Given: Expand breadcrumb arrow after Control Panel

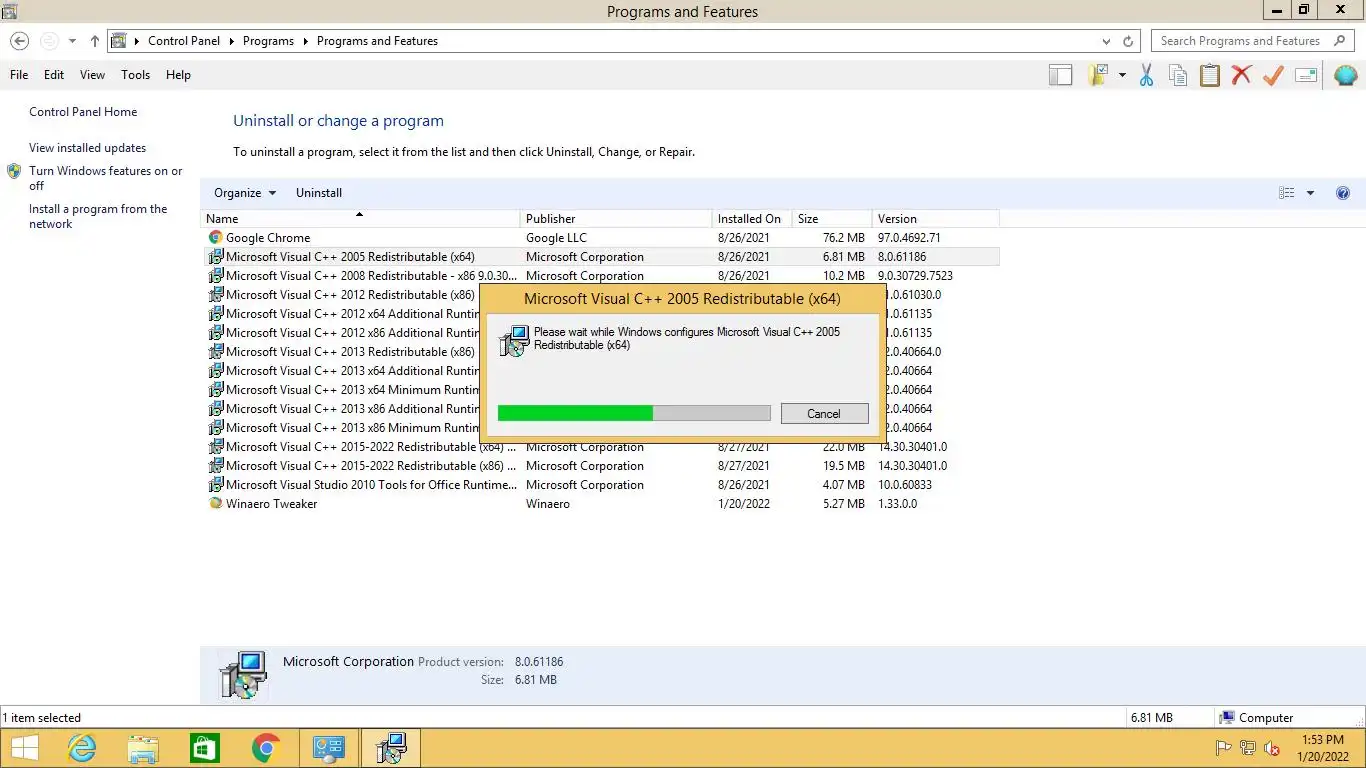Looking at the screenshot, I should pos(231,41).
